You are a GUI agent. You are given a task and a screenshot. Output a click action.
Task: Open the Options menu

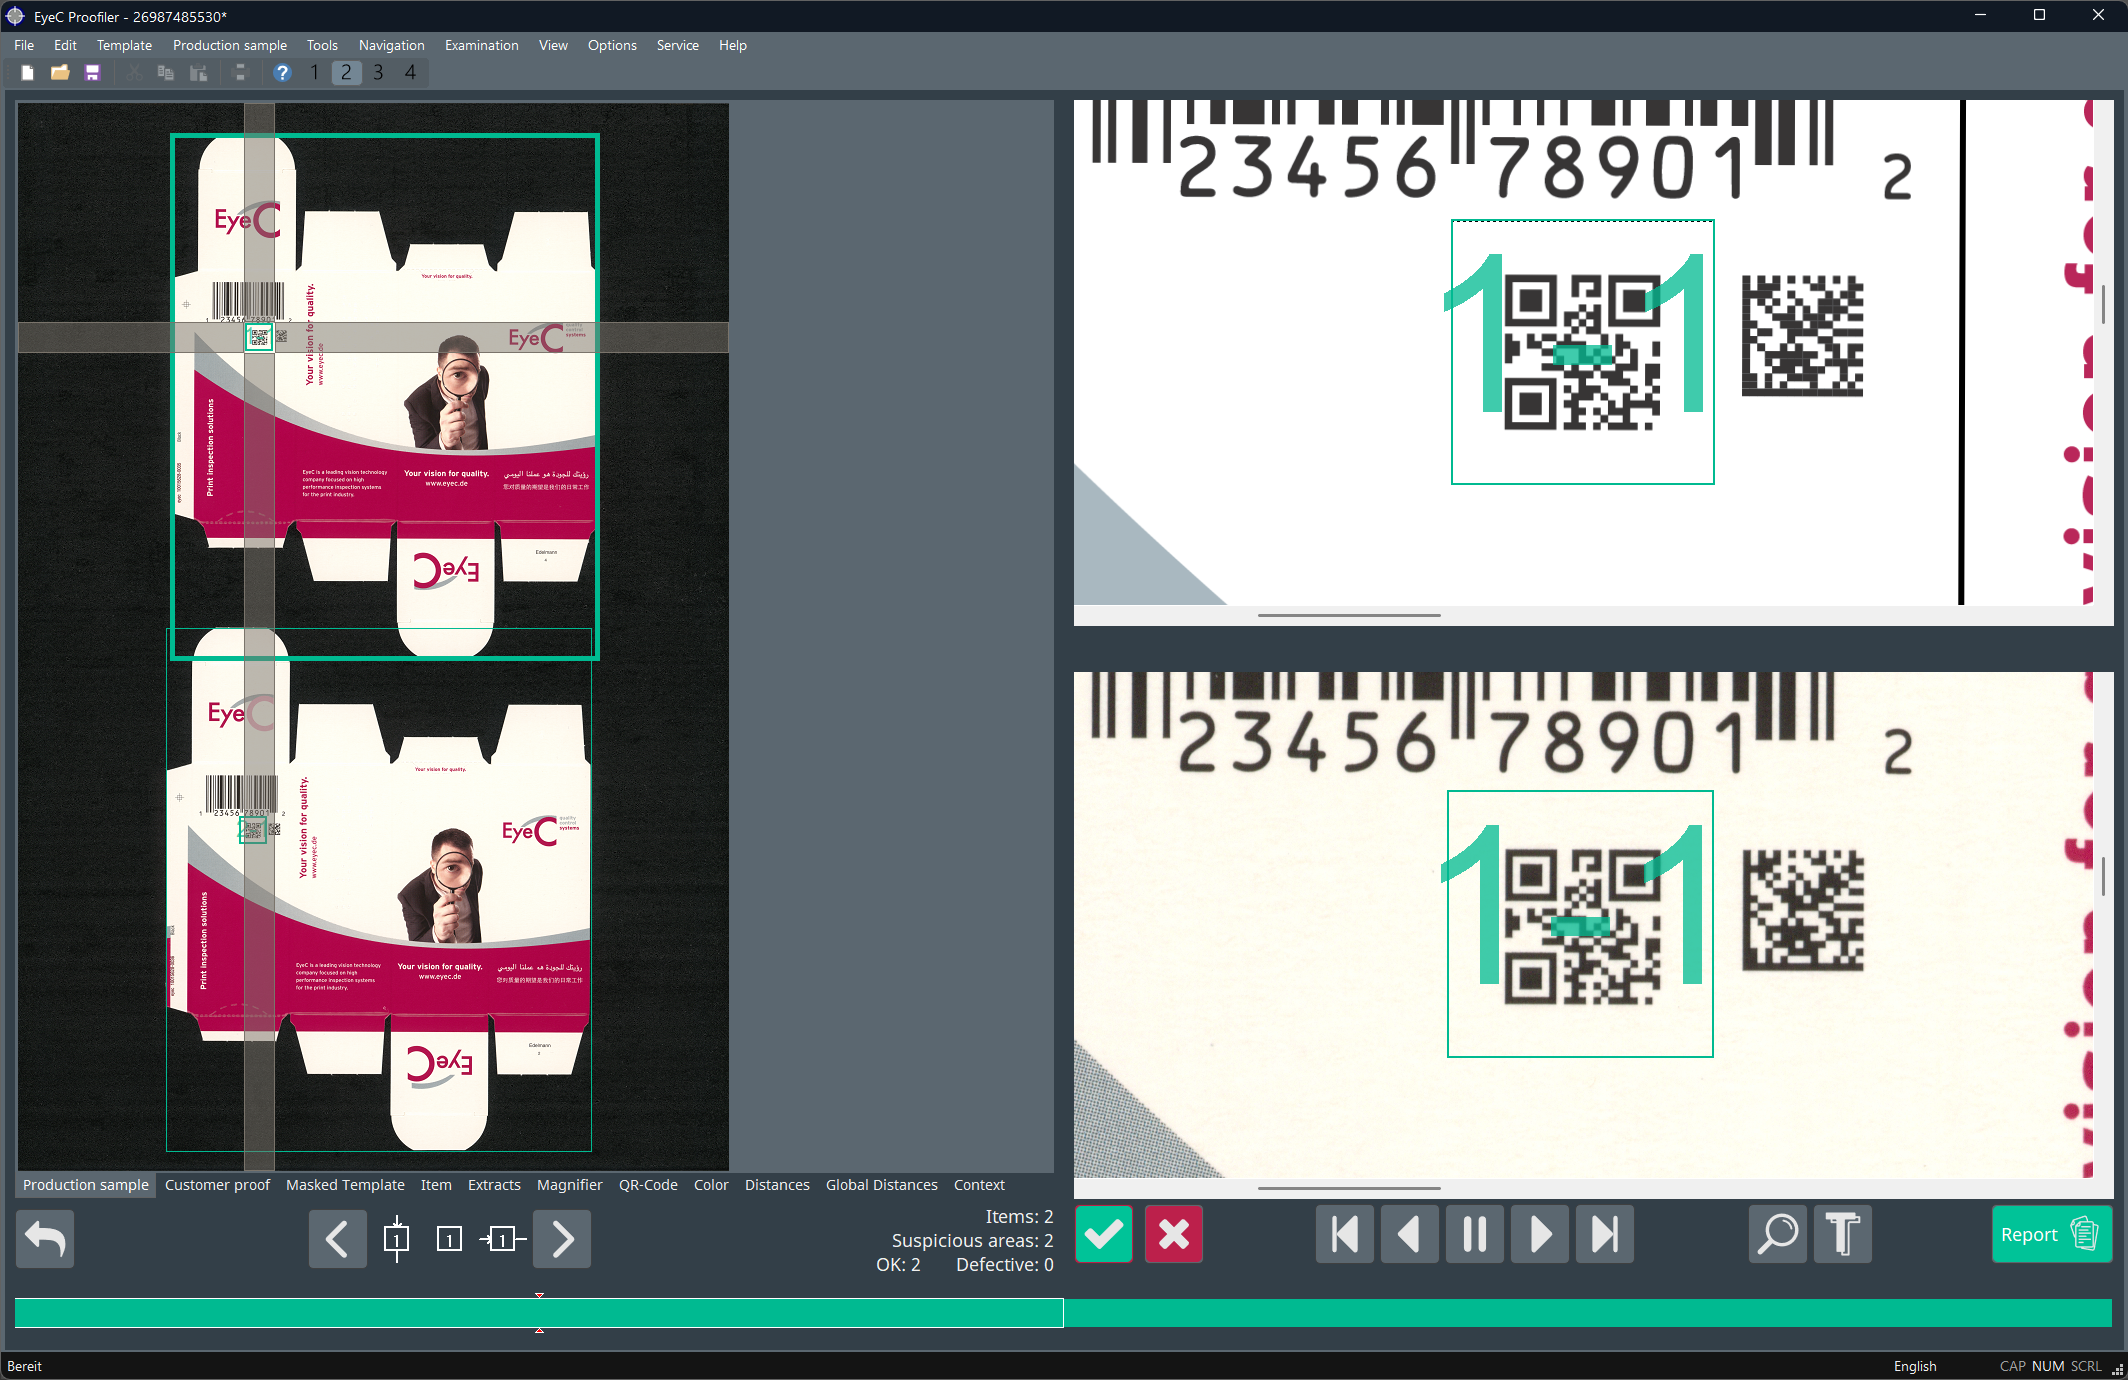612,45
